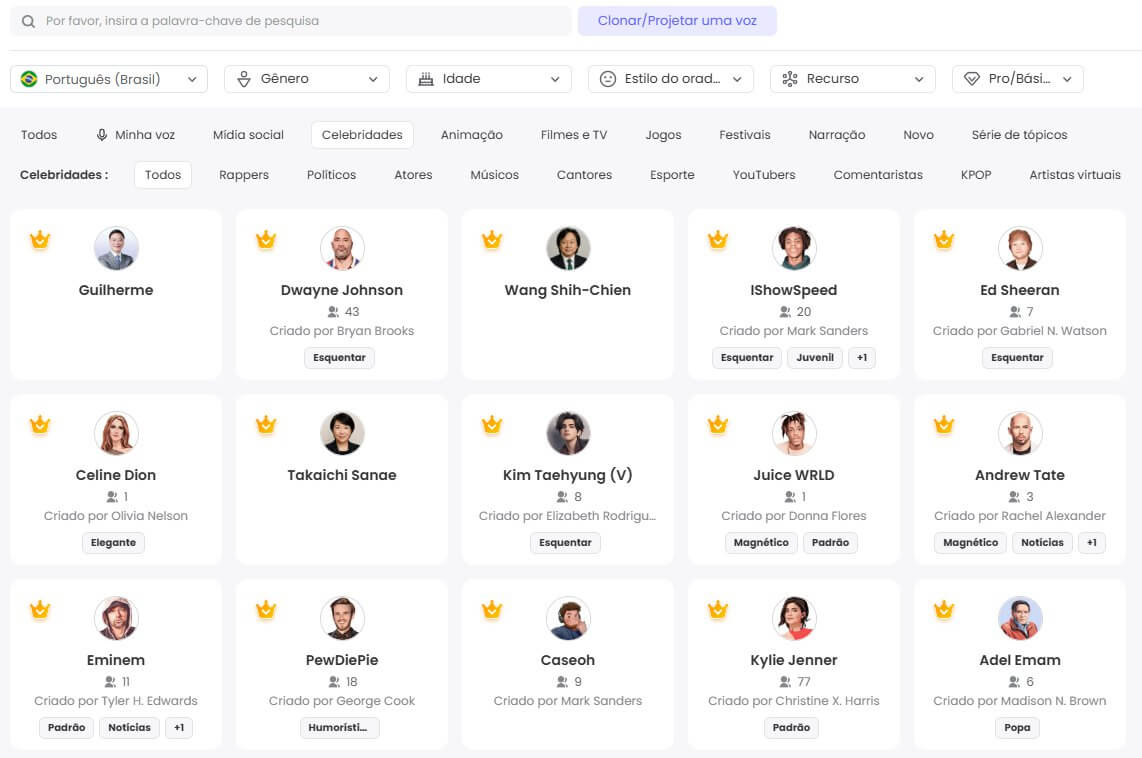
Task: Open the Idade filter dropdown
Action: (488, 79)
